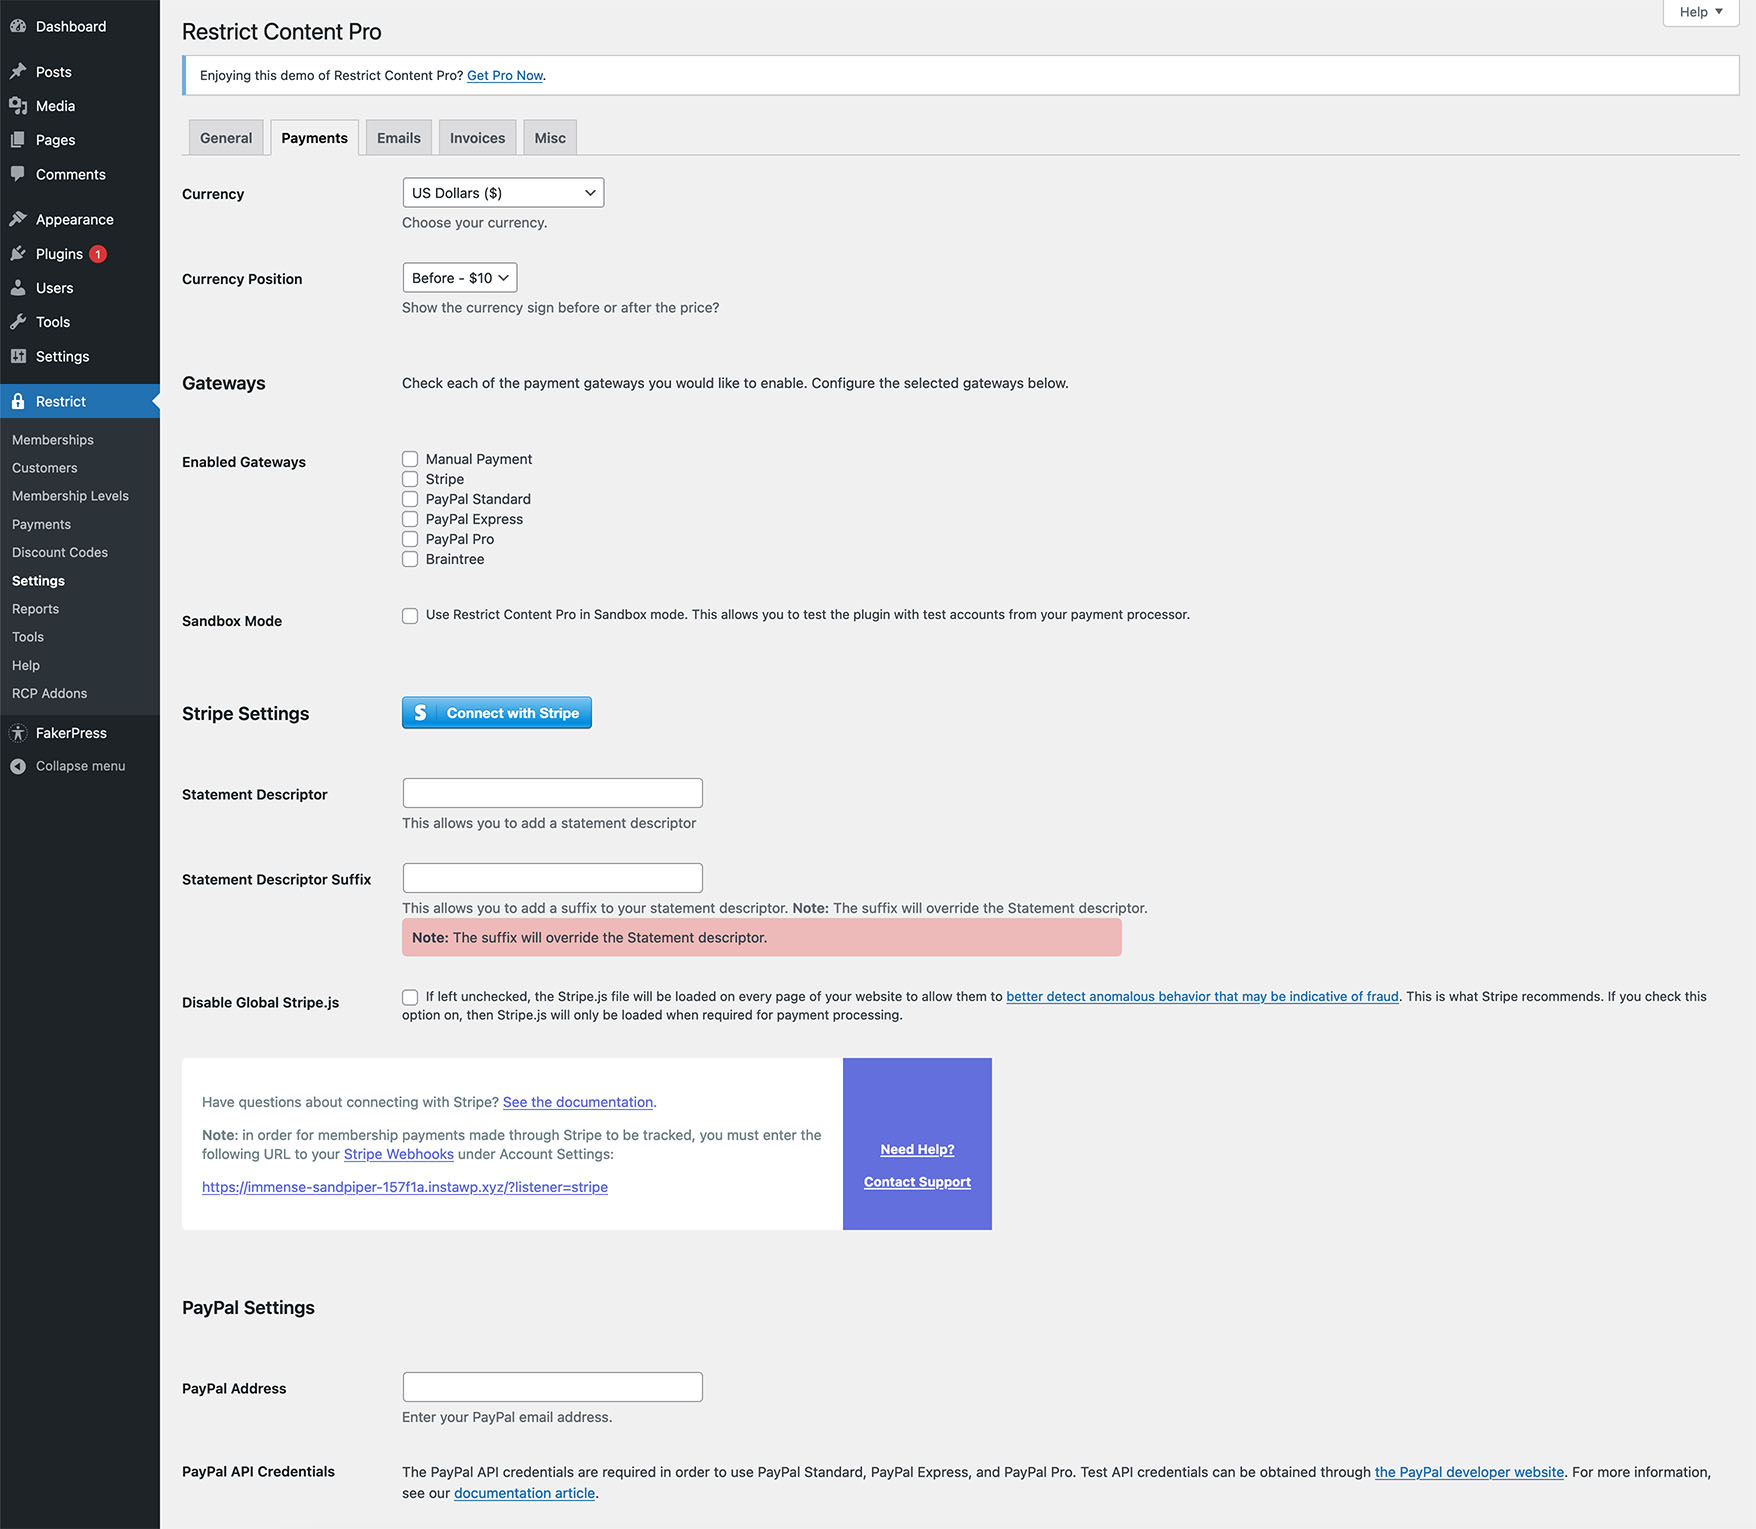Click the Posts pushpin icon

[18, 72]
